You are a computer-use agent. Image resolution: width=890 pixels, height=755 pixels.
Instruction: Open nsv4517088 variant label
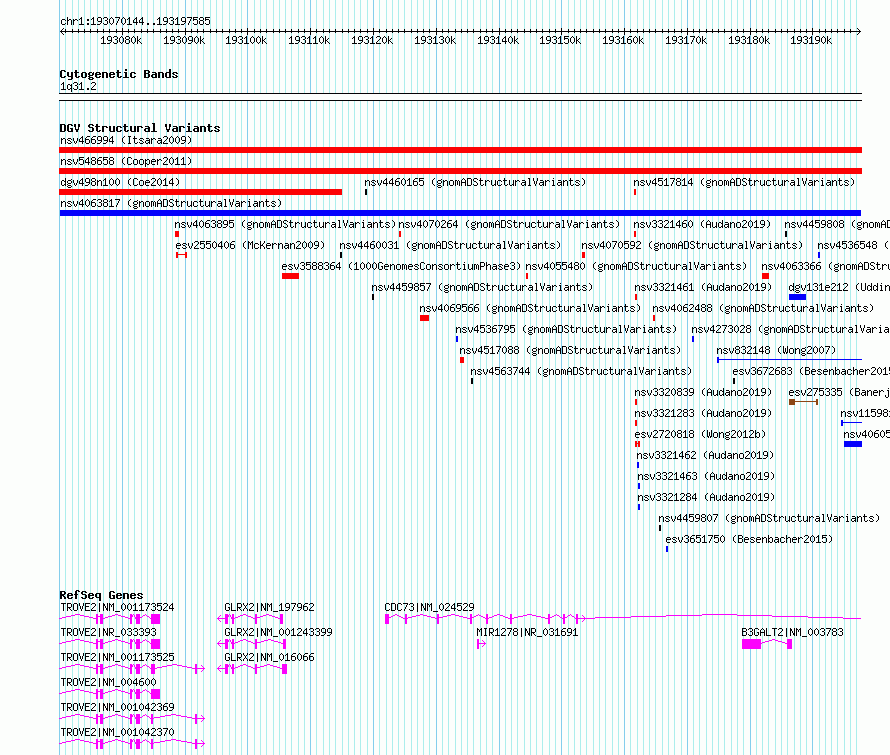click(570, 350)
